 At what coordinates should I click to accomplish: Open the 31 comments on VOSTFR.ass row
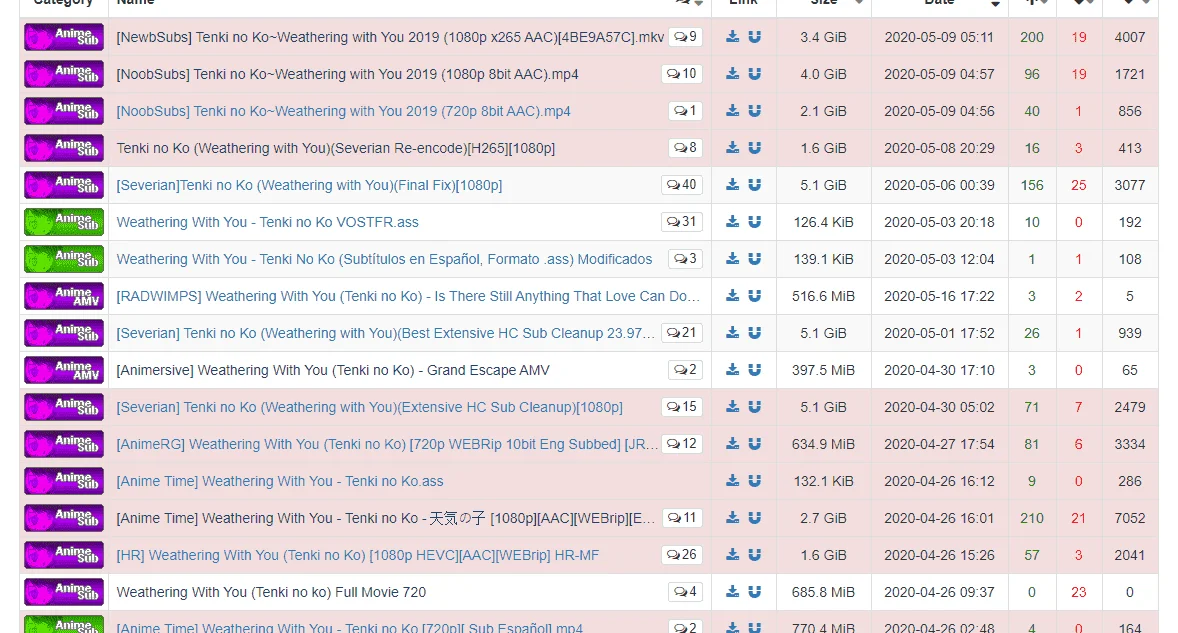[681, 221]
